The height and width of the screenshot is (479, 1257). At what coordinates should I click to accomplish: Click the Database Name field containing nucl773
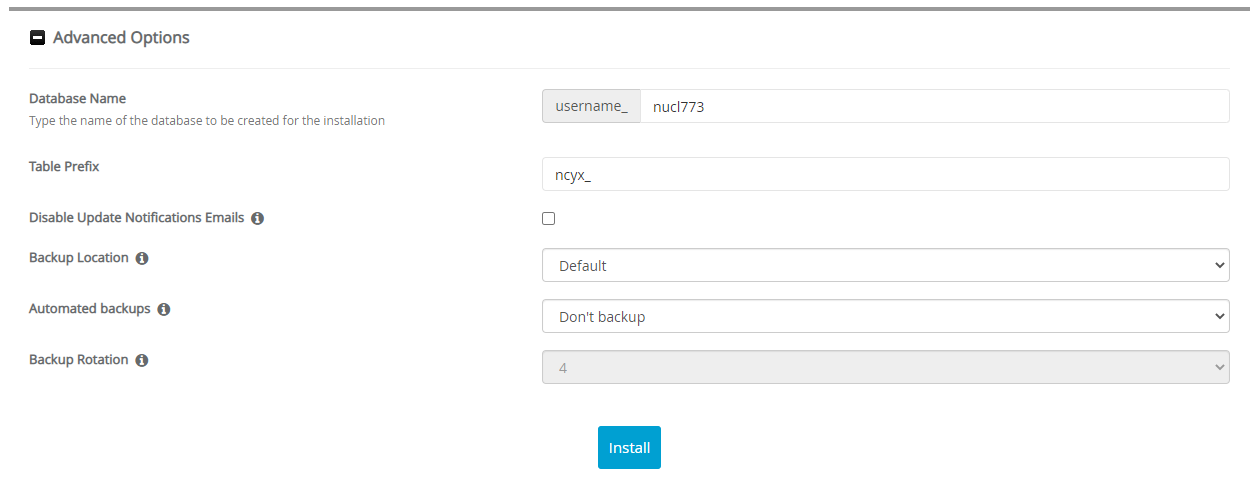(x=933, y=106)
